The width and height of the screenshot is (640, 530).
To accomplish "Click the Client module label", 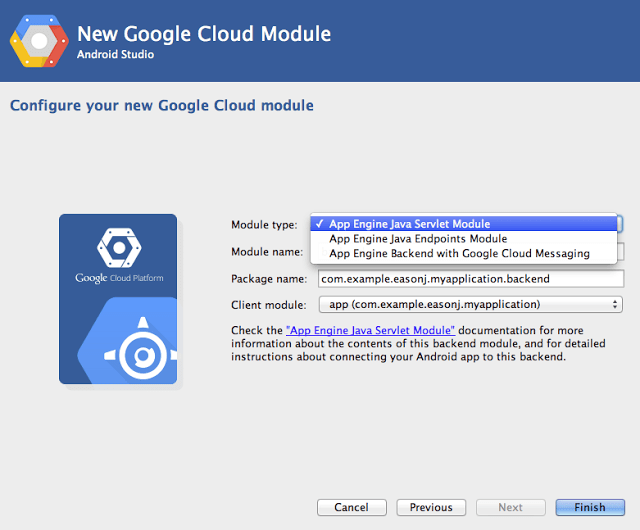I will [x=269, y=305].
